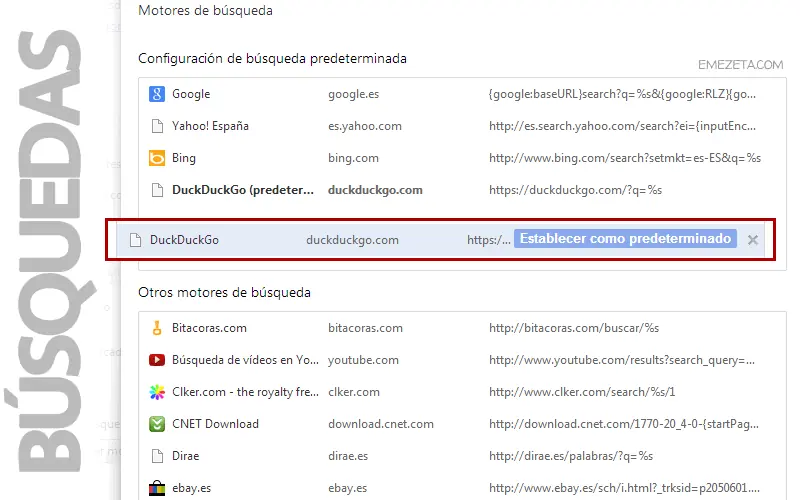Image resolution: width=800 pixels, height=500 pixels.
Task: Click the clker.com keyword
Action: tap(354, 392)
